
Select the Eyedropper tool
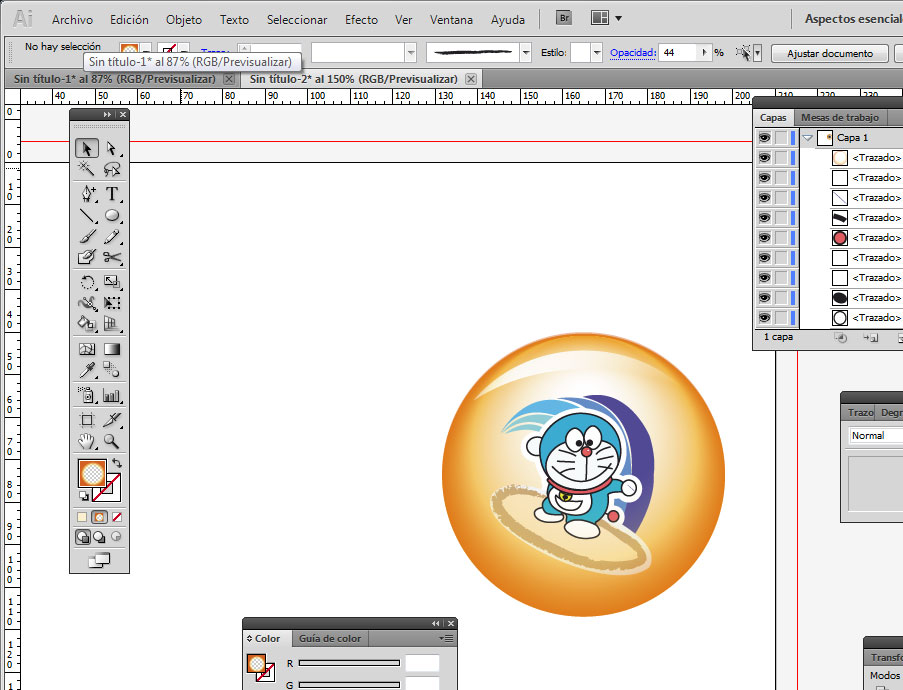[x=87, y=370]
